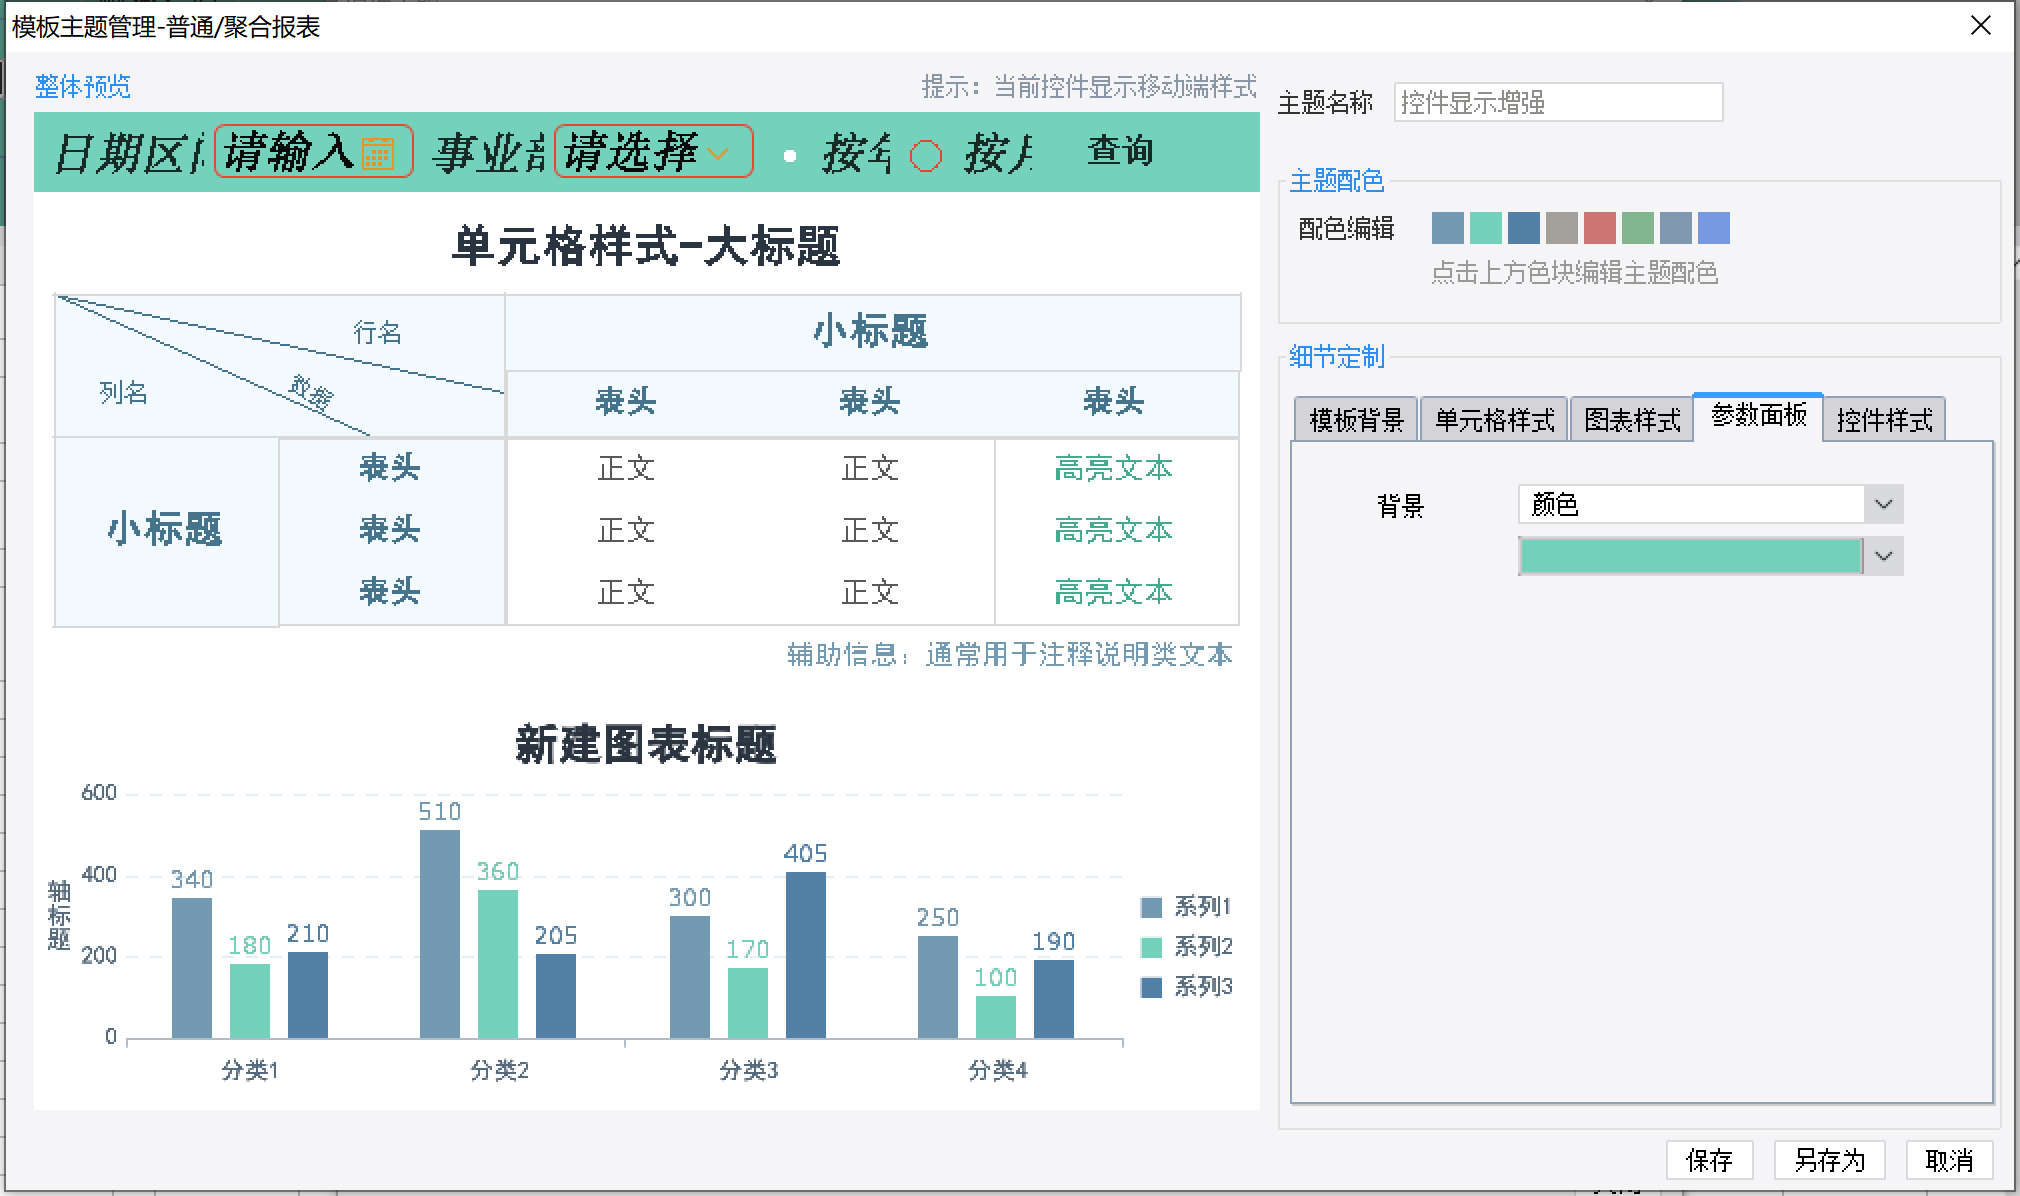This screenshot has height=1196, width=2020.
Task: Open the 控件样式 tab
Action: (x=1884, y=420)
